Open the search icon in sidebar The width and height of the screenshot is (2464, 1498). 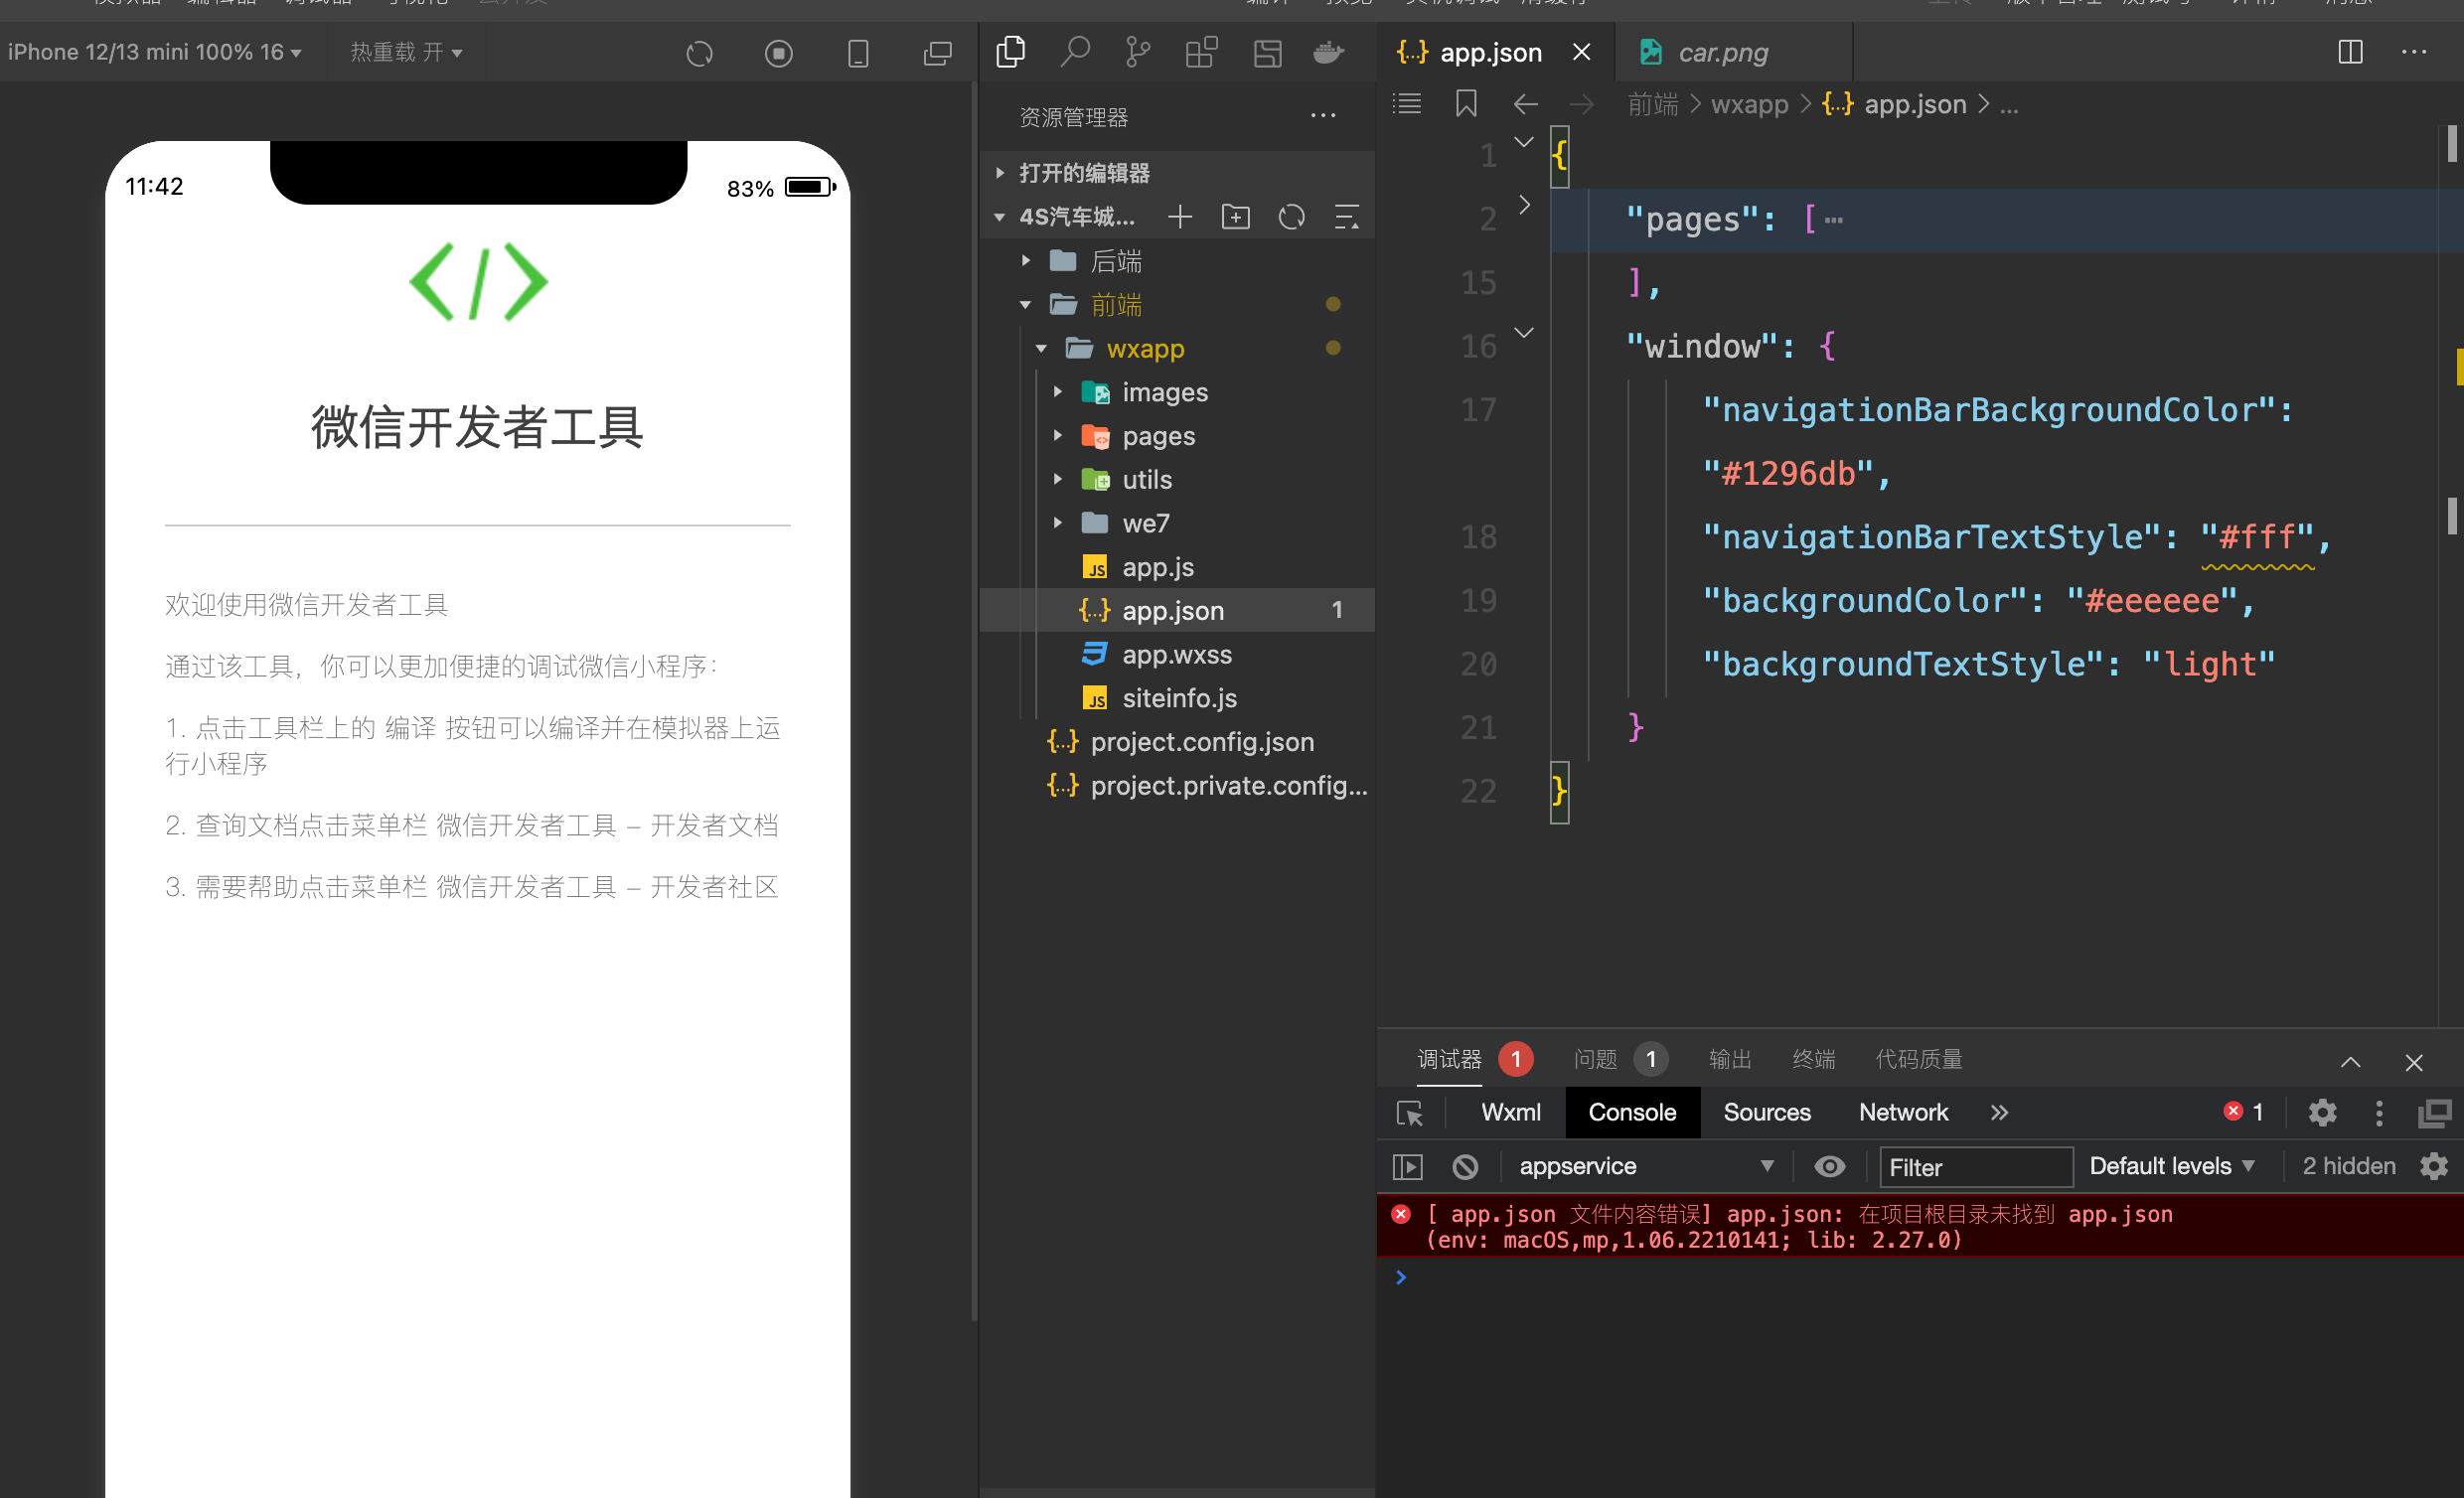pos(1074,52)
